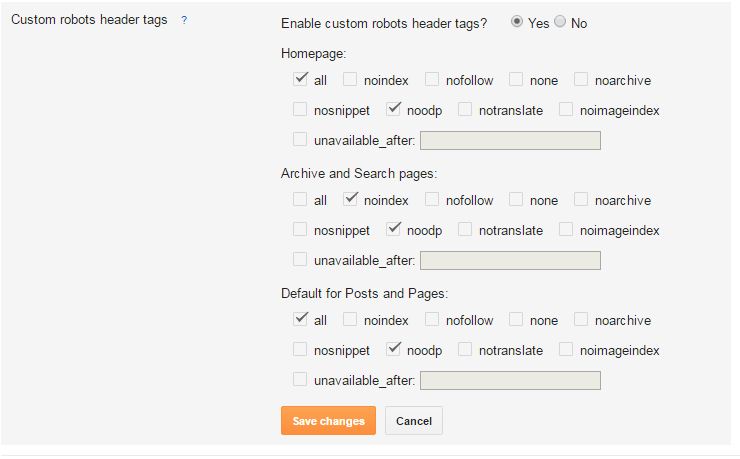Check Posts and Pages 'unavailable_after' checkbox

point(300,379)
